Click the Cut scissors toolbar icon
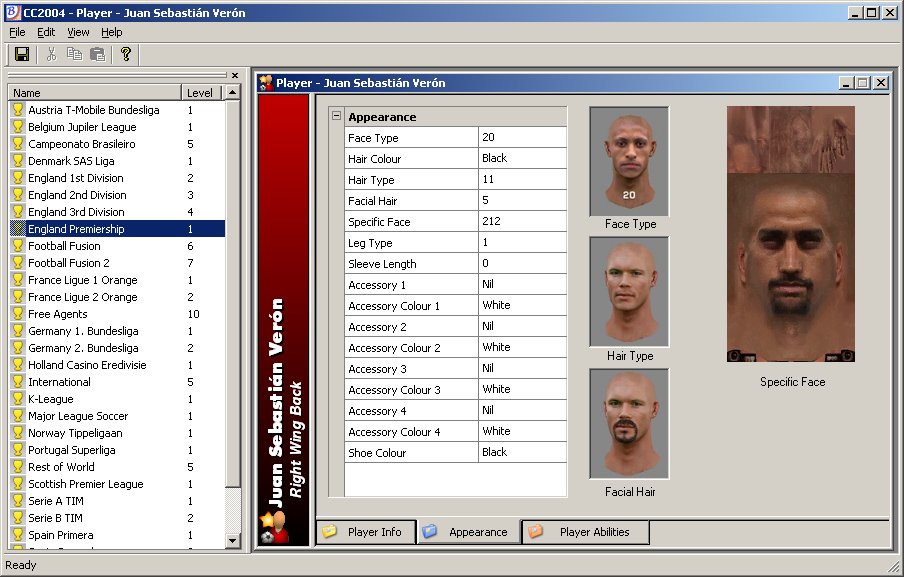904x577 pixels. click(x=52, y=54)
